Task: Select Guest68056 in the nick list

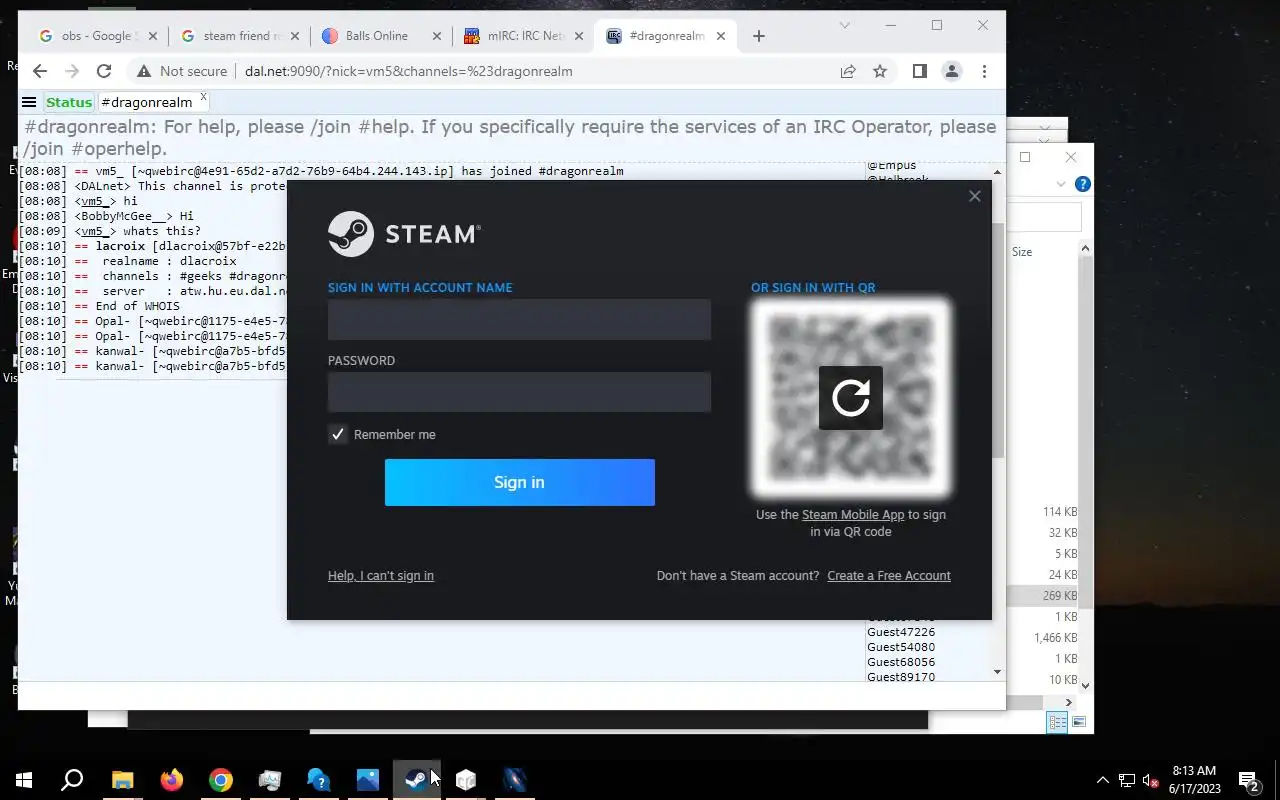Action: 901,662
